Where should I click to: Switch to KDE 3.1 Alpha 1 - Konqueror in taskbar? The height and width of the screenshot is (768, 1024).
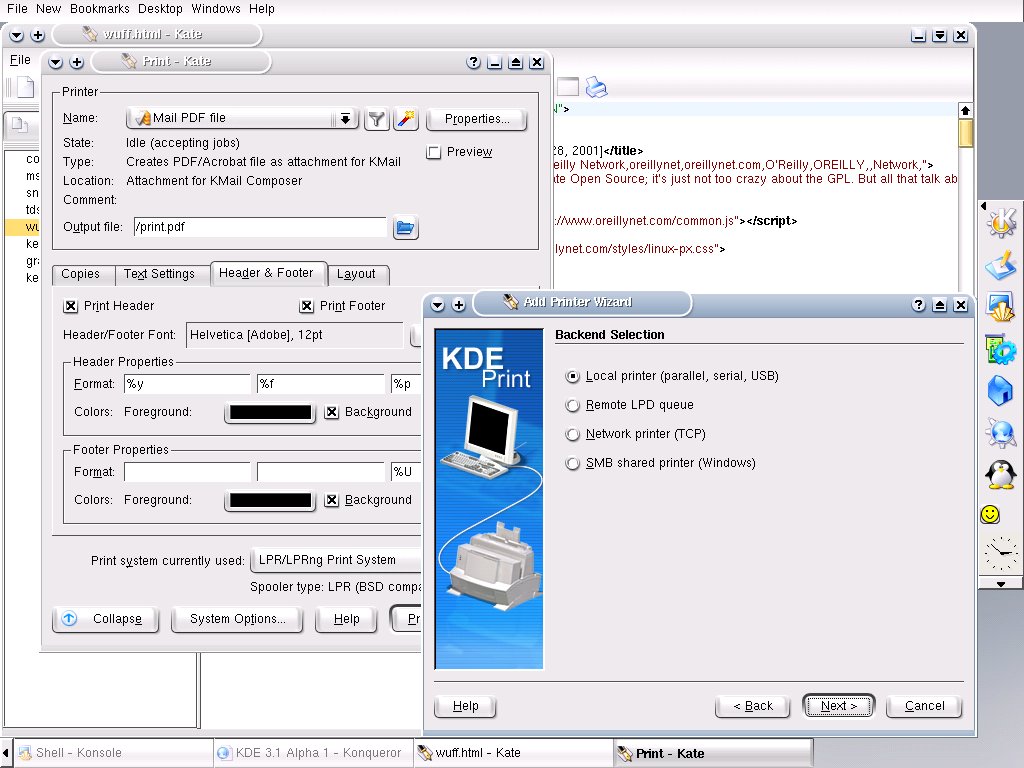pos(313,753)
